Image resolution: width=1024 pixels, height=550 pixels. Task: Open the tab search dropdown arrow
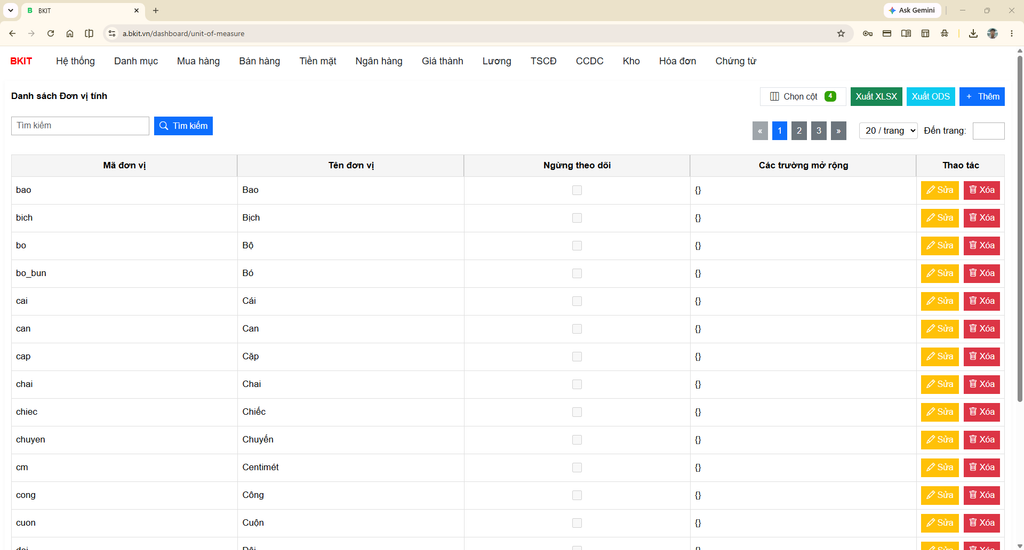pos(10,10)
